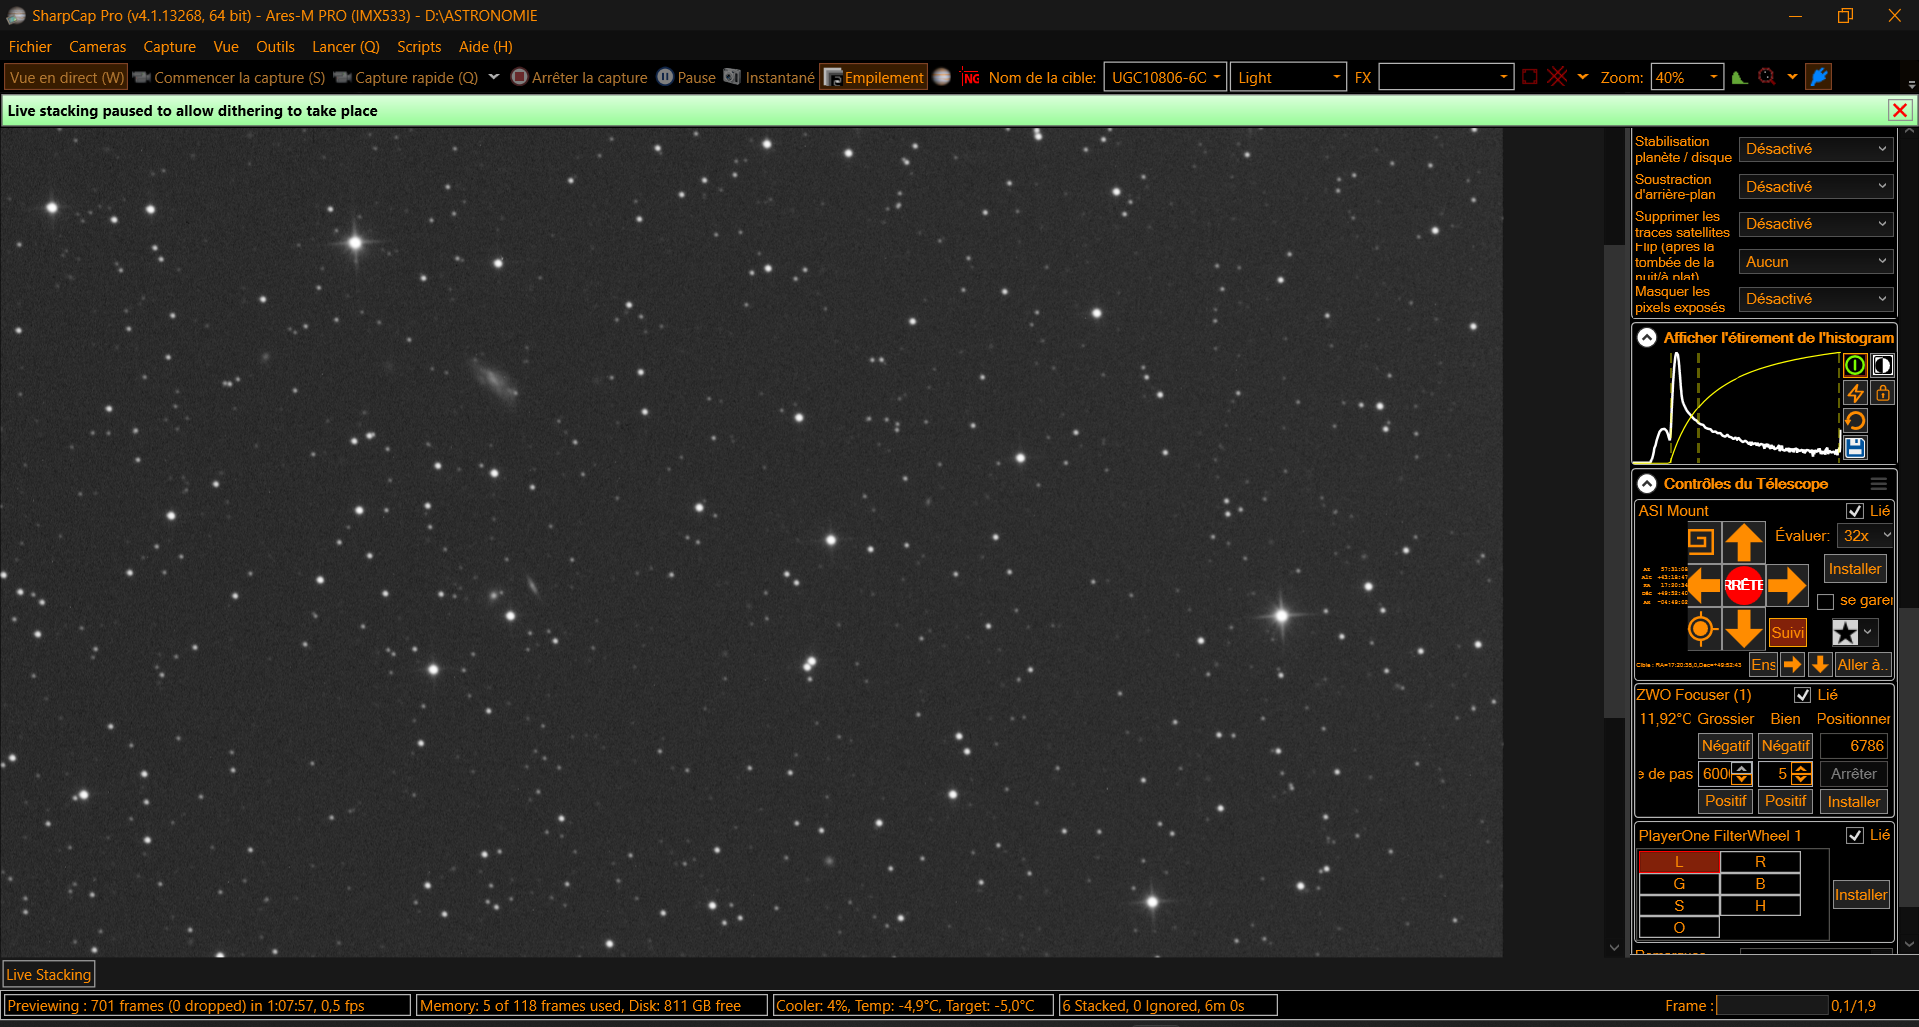Toggle the PlayerOne FilterWheel Lié checkbox

click(1854, 836)
